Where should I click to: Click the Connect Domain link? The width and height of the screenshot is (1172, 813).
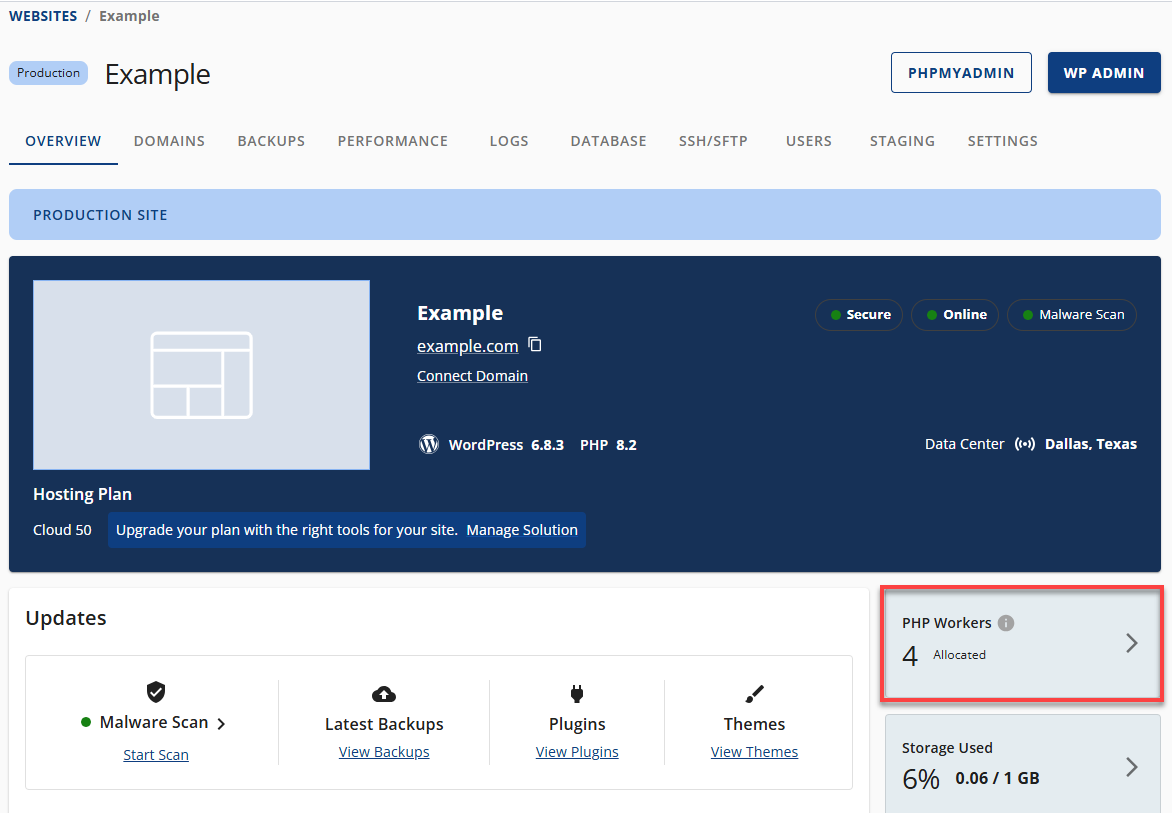coord(472,375)
